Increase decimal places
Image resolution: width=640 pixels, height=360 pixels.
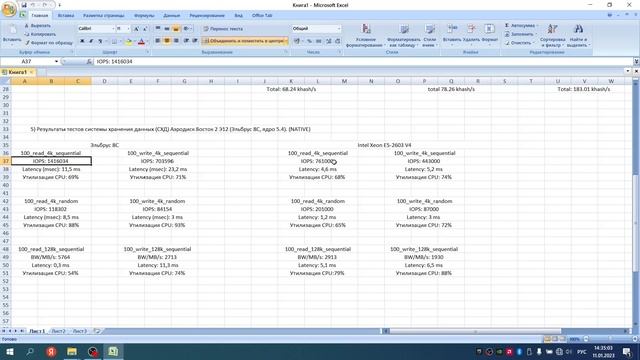point(329,41)
